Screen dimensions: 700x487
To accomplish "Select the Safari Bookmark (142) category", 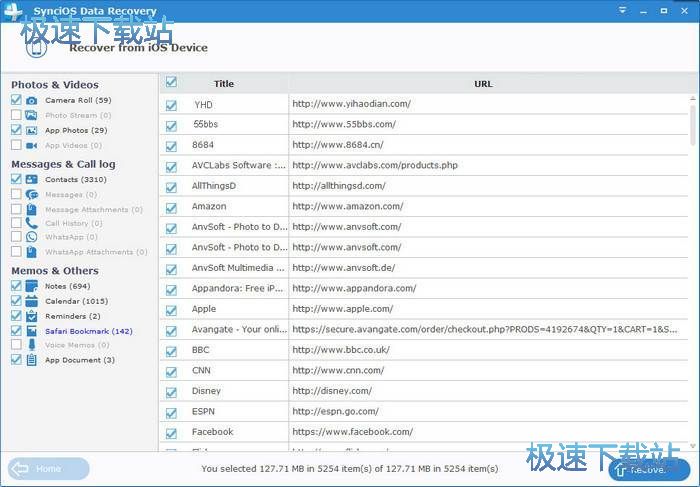I will coord(88,331).
